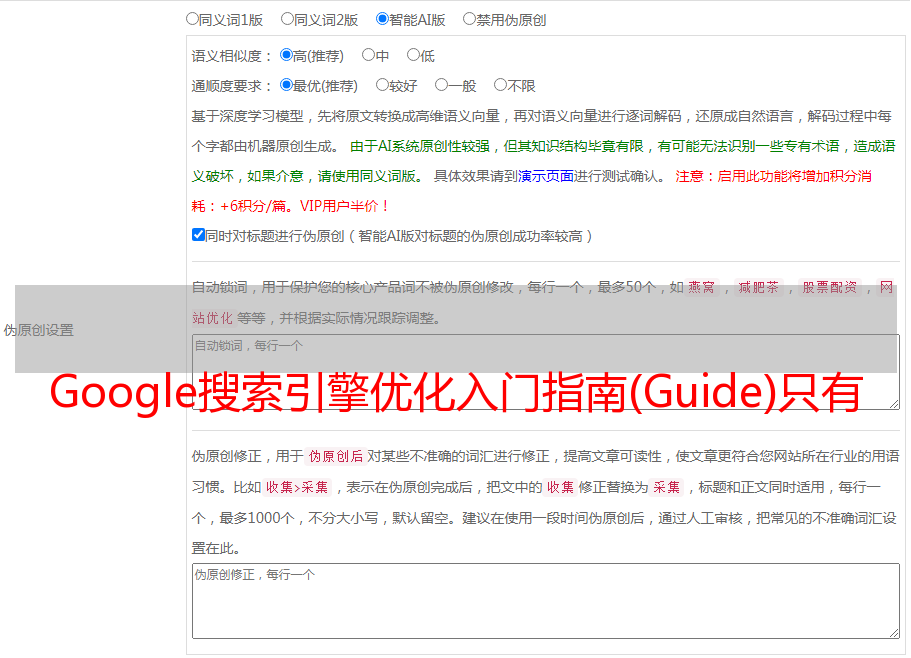Open the 演示页面 link

[546, 176]
